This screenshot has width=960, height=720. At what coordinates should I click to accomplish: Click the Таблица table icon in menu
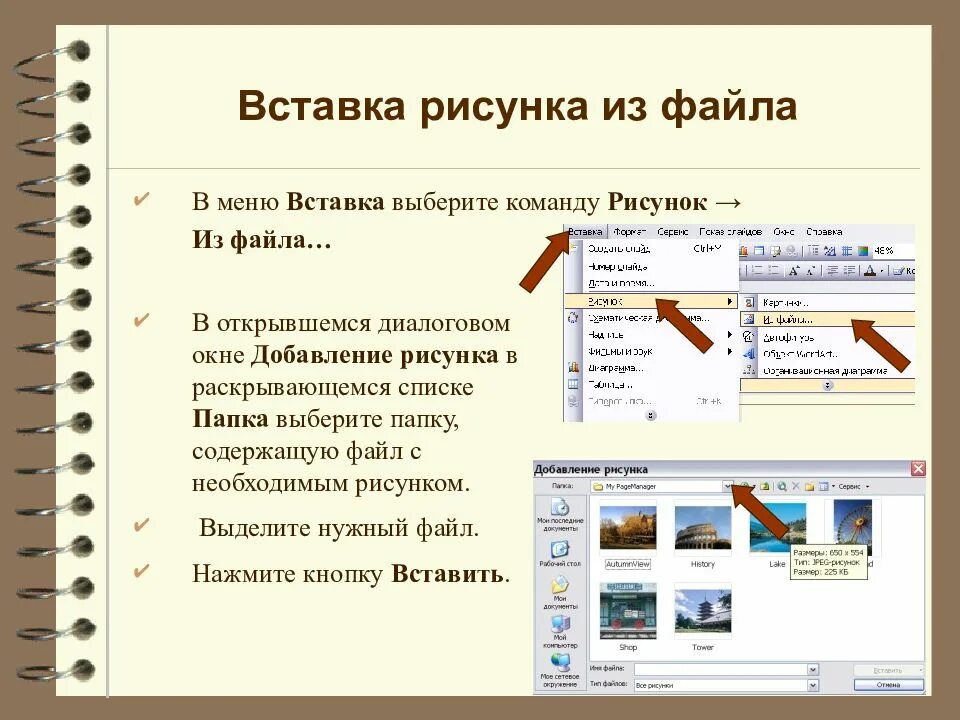[573, 384]
